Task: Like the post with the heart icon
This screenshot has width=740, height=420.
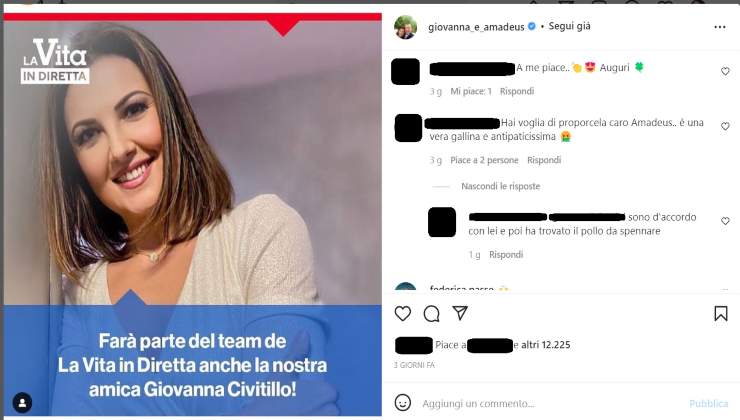Action: 403,314
